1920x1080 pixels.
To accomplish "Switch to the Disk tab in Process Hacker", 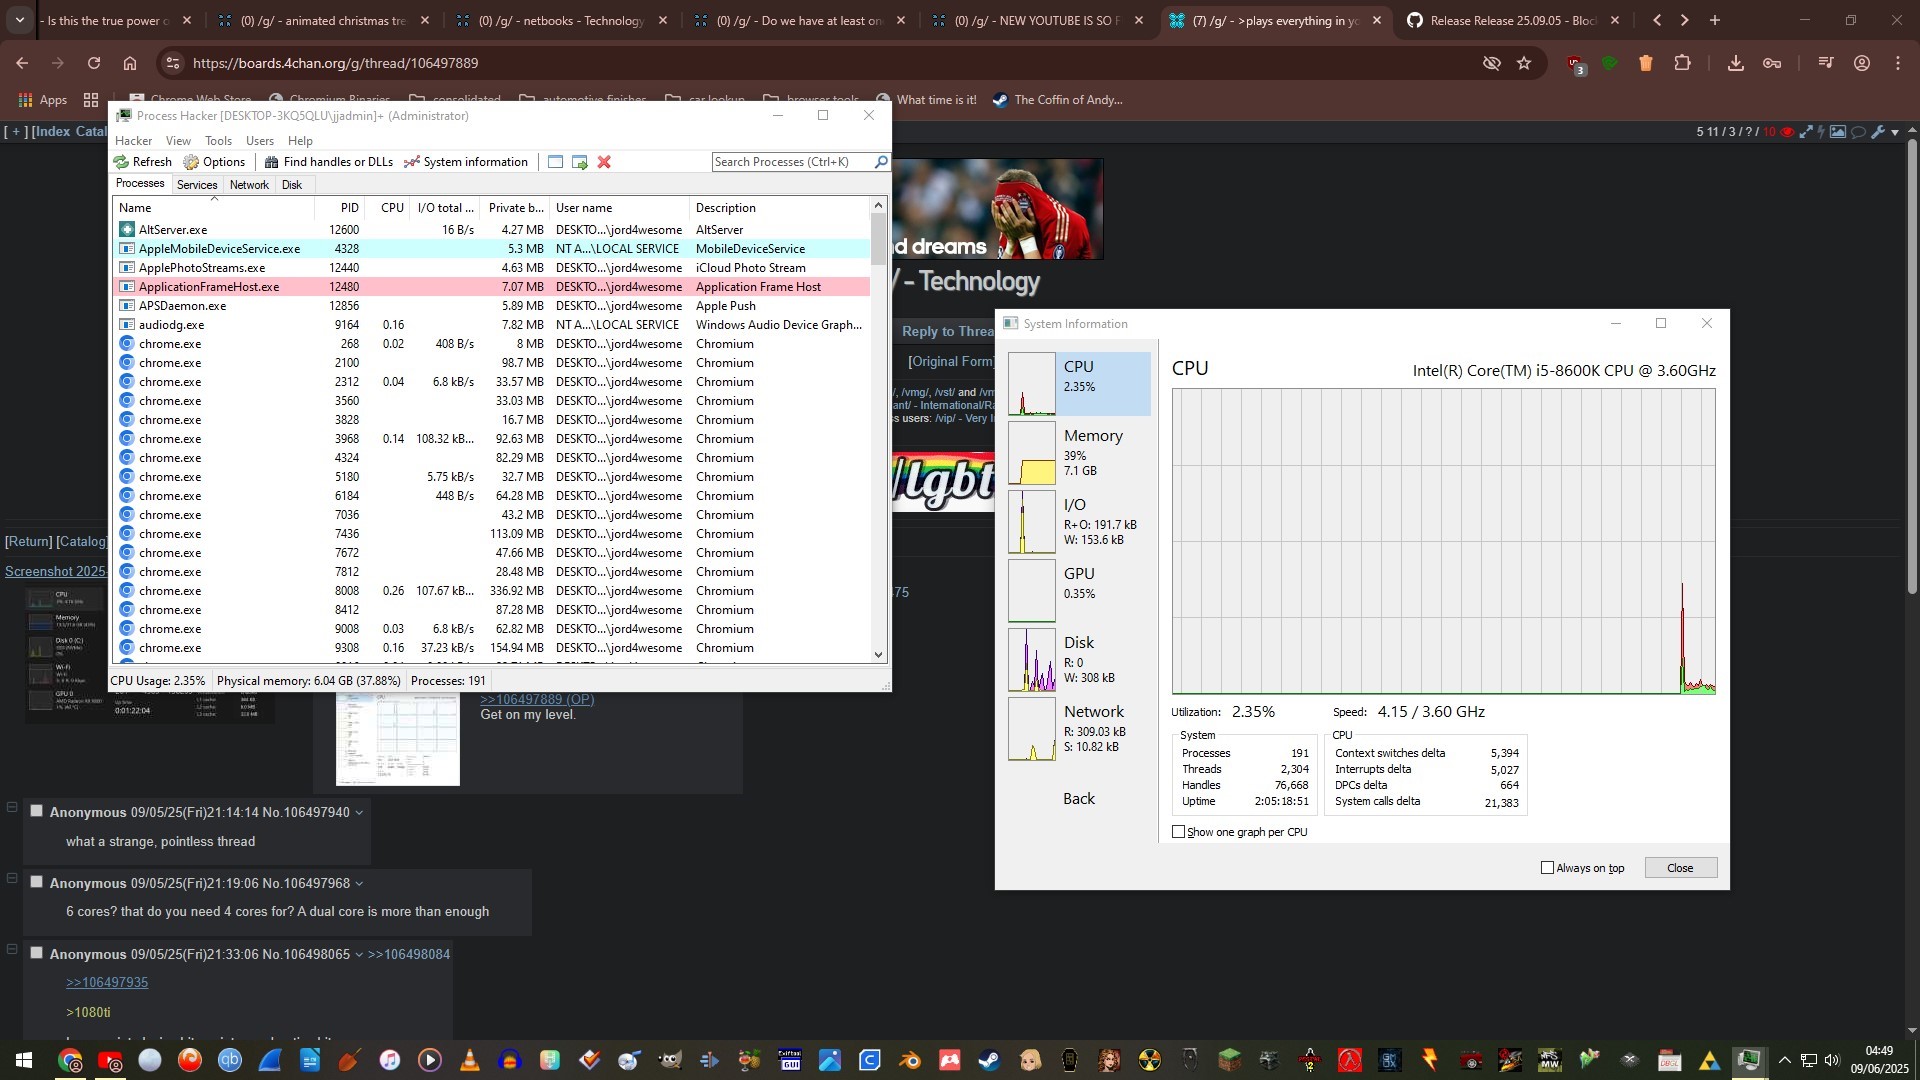I will [292, 185].
